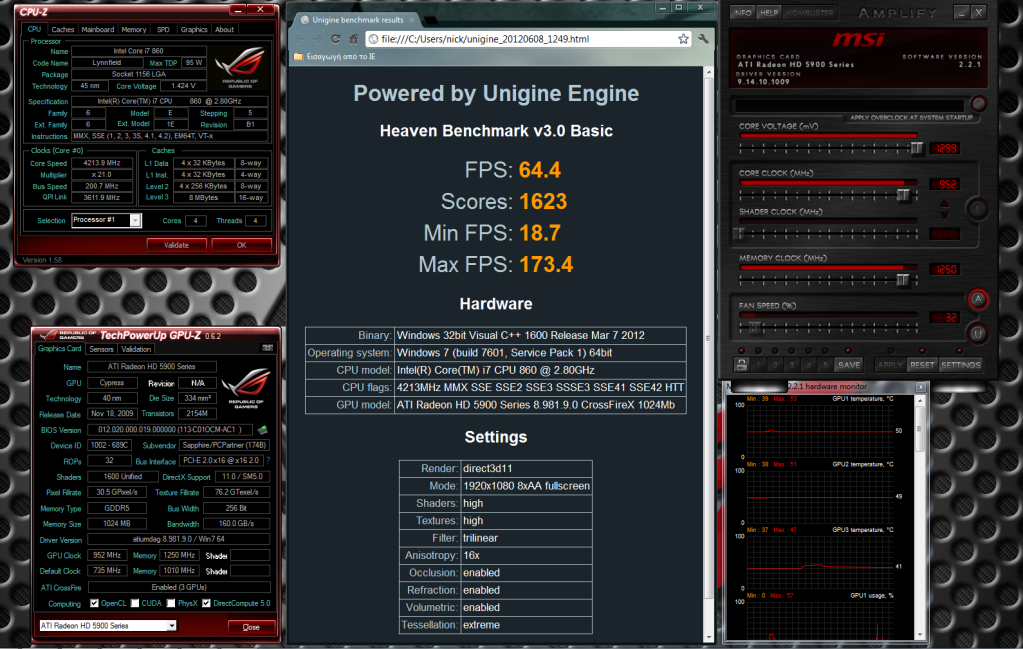The image size is (1023, 649).
Task: Toggle the DirectCompute 5.0 checkbox
Action: pos(206,603)
